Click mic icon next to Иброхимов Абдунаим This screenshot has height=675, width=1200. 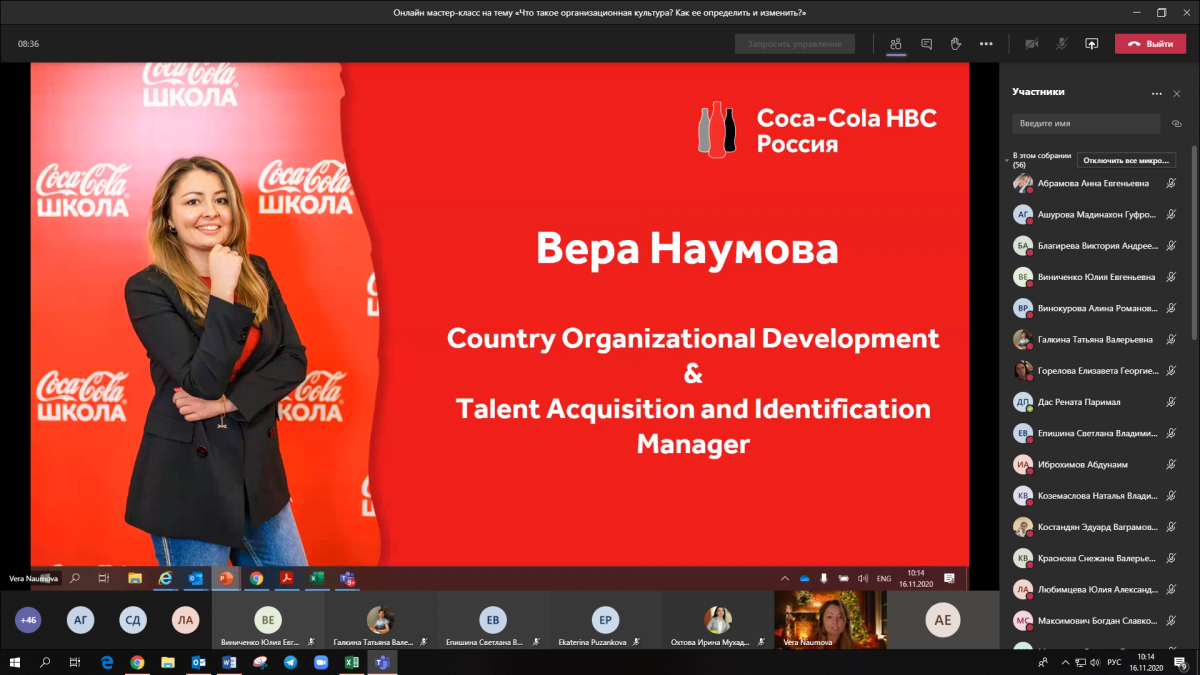[x=1171, y=464]
